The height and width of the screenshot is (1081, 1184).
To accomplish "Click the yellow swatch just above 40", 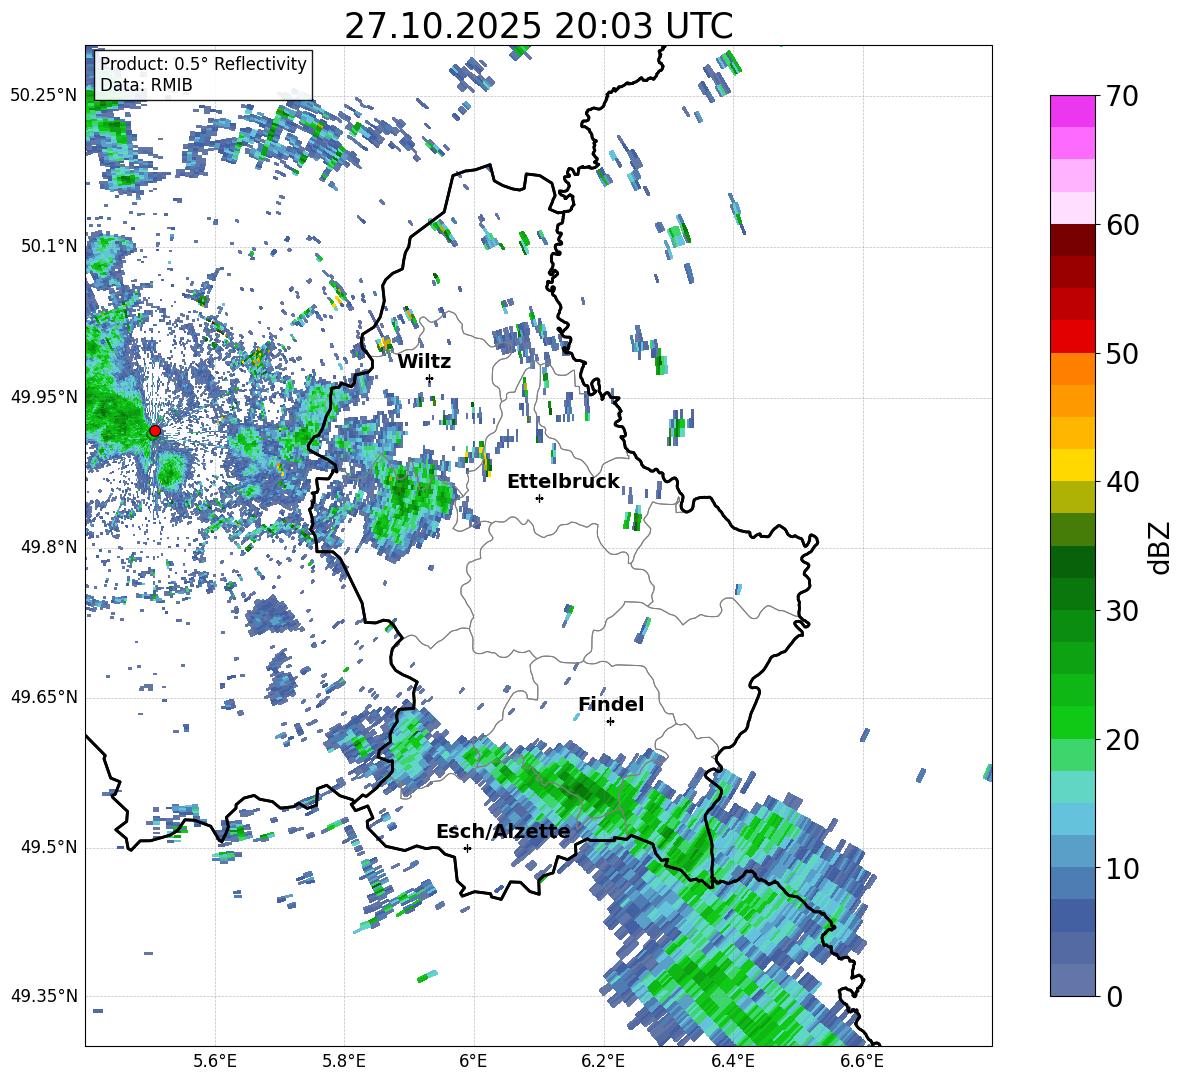I will (1073, 465).
